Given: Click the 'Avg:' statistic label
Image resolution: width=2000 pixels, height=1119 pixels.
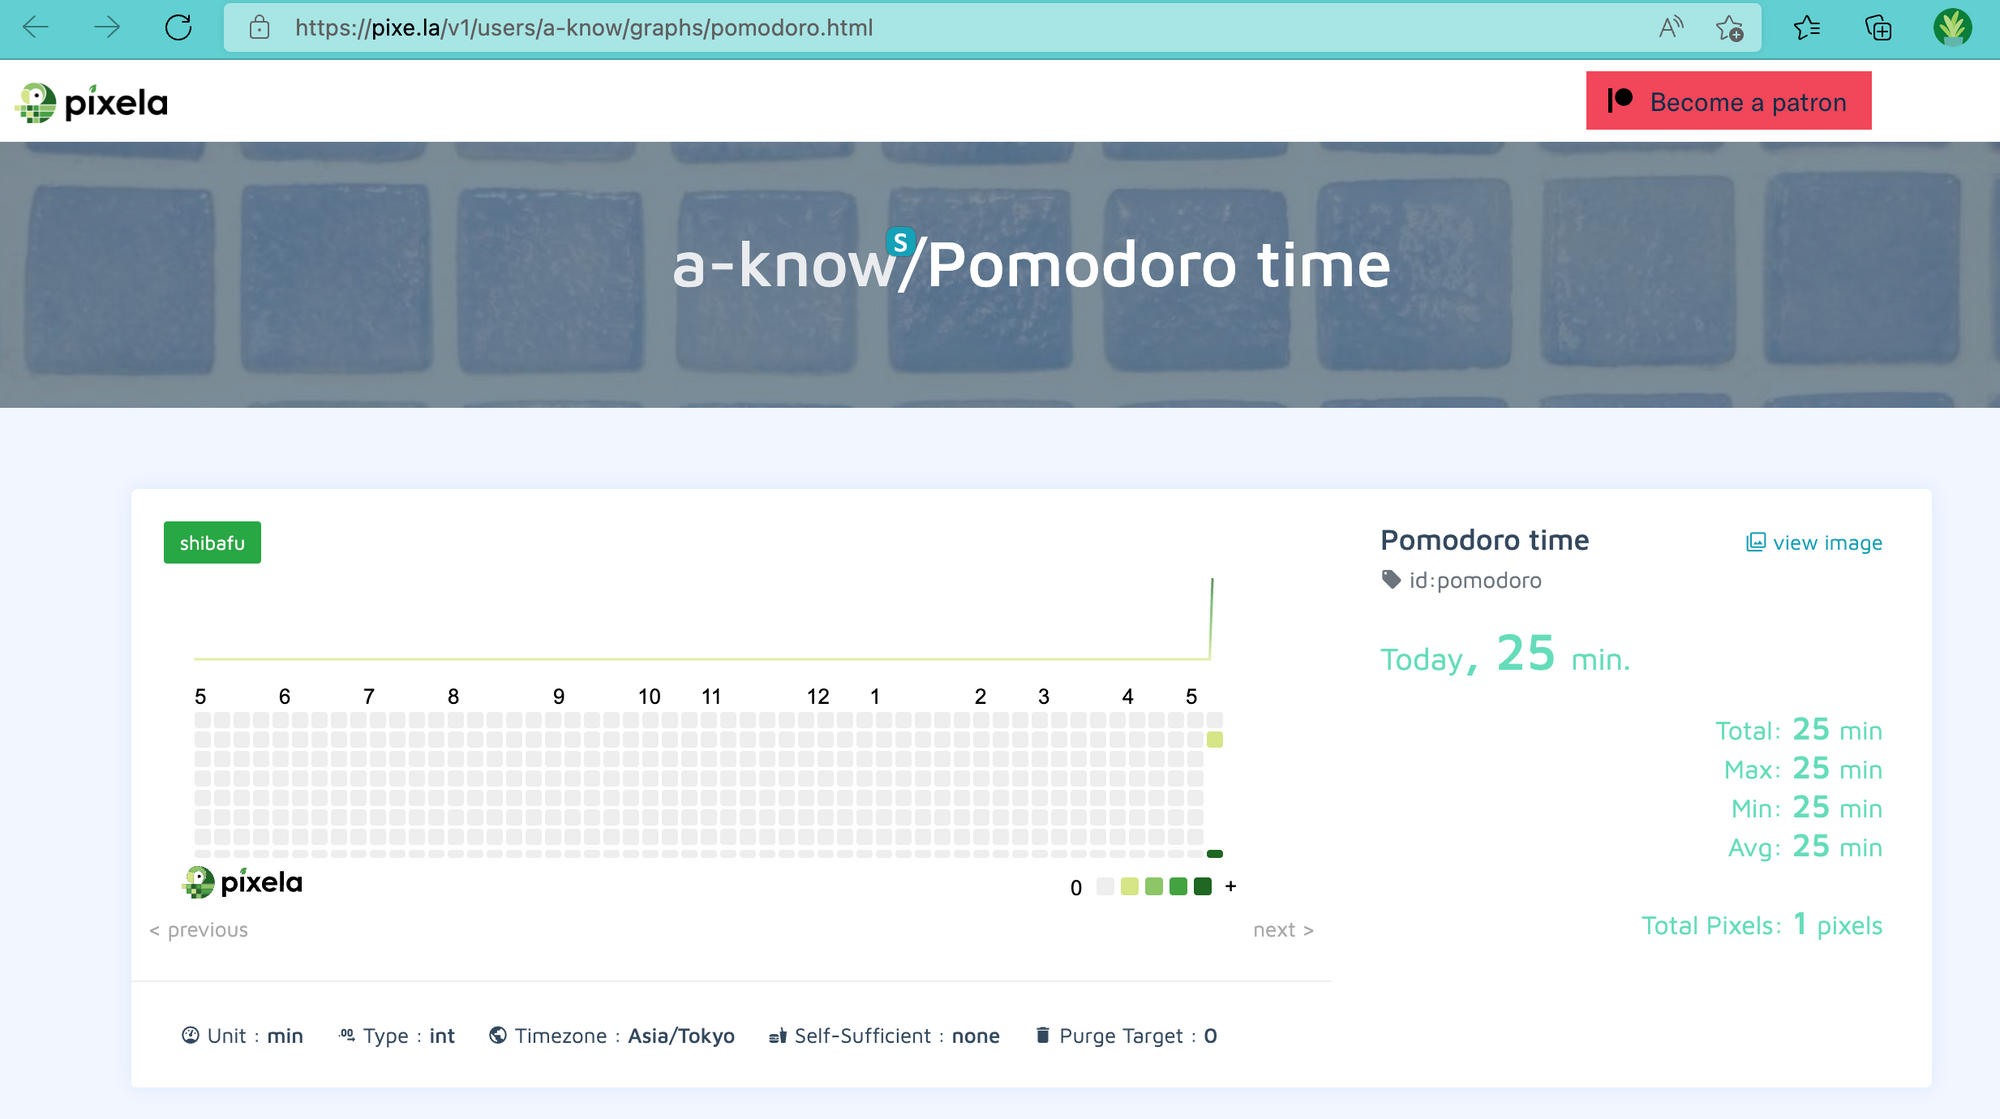Looking at the screenshot, I should point(1754,848).
